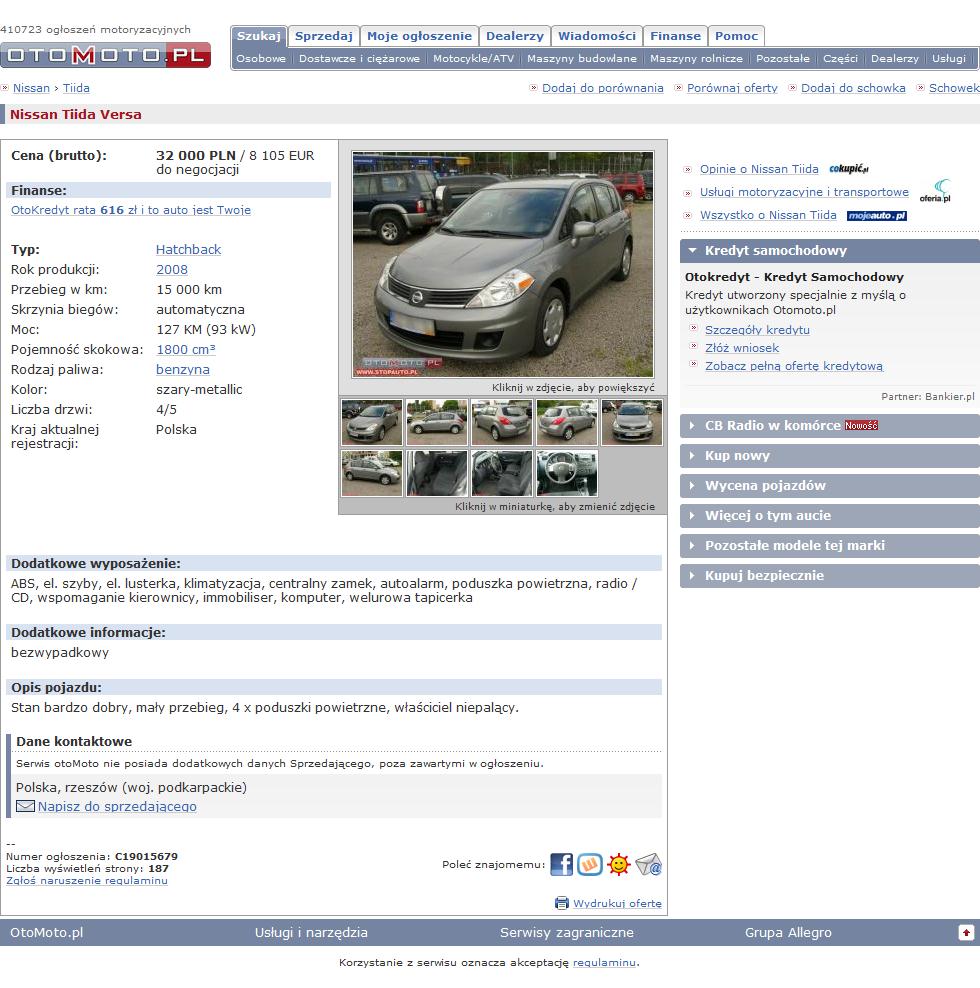Click the smiling sun share icon
This screenshot has width=980, height=988.
coord(619,864)
